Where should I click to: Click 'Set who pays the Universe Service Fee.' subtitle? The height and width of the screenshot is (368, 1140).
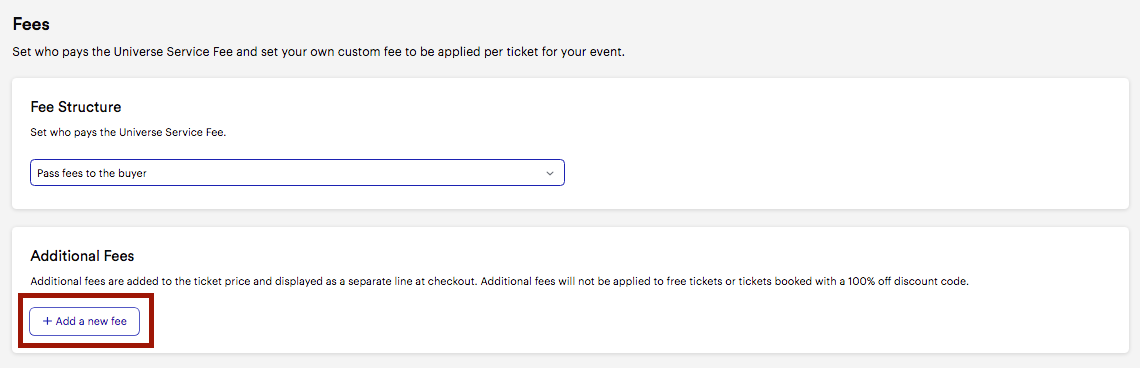point(128,133)
